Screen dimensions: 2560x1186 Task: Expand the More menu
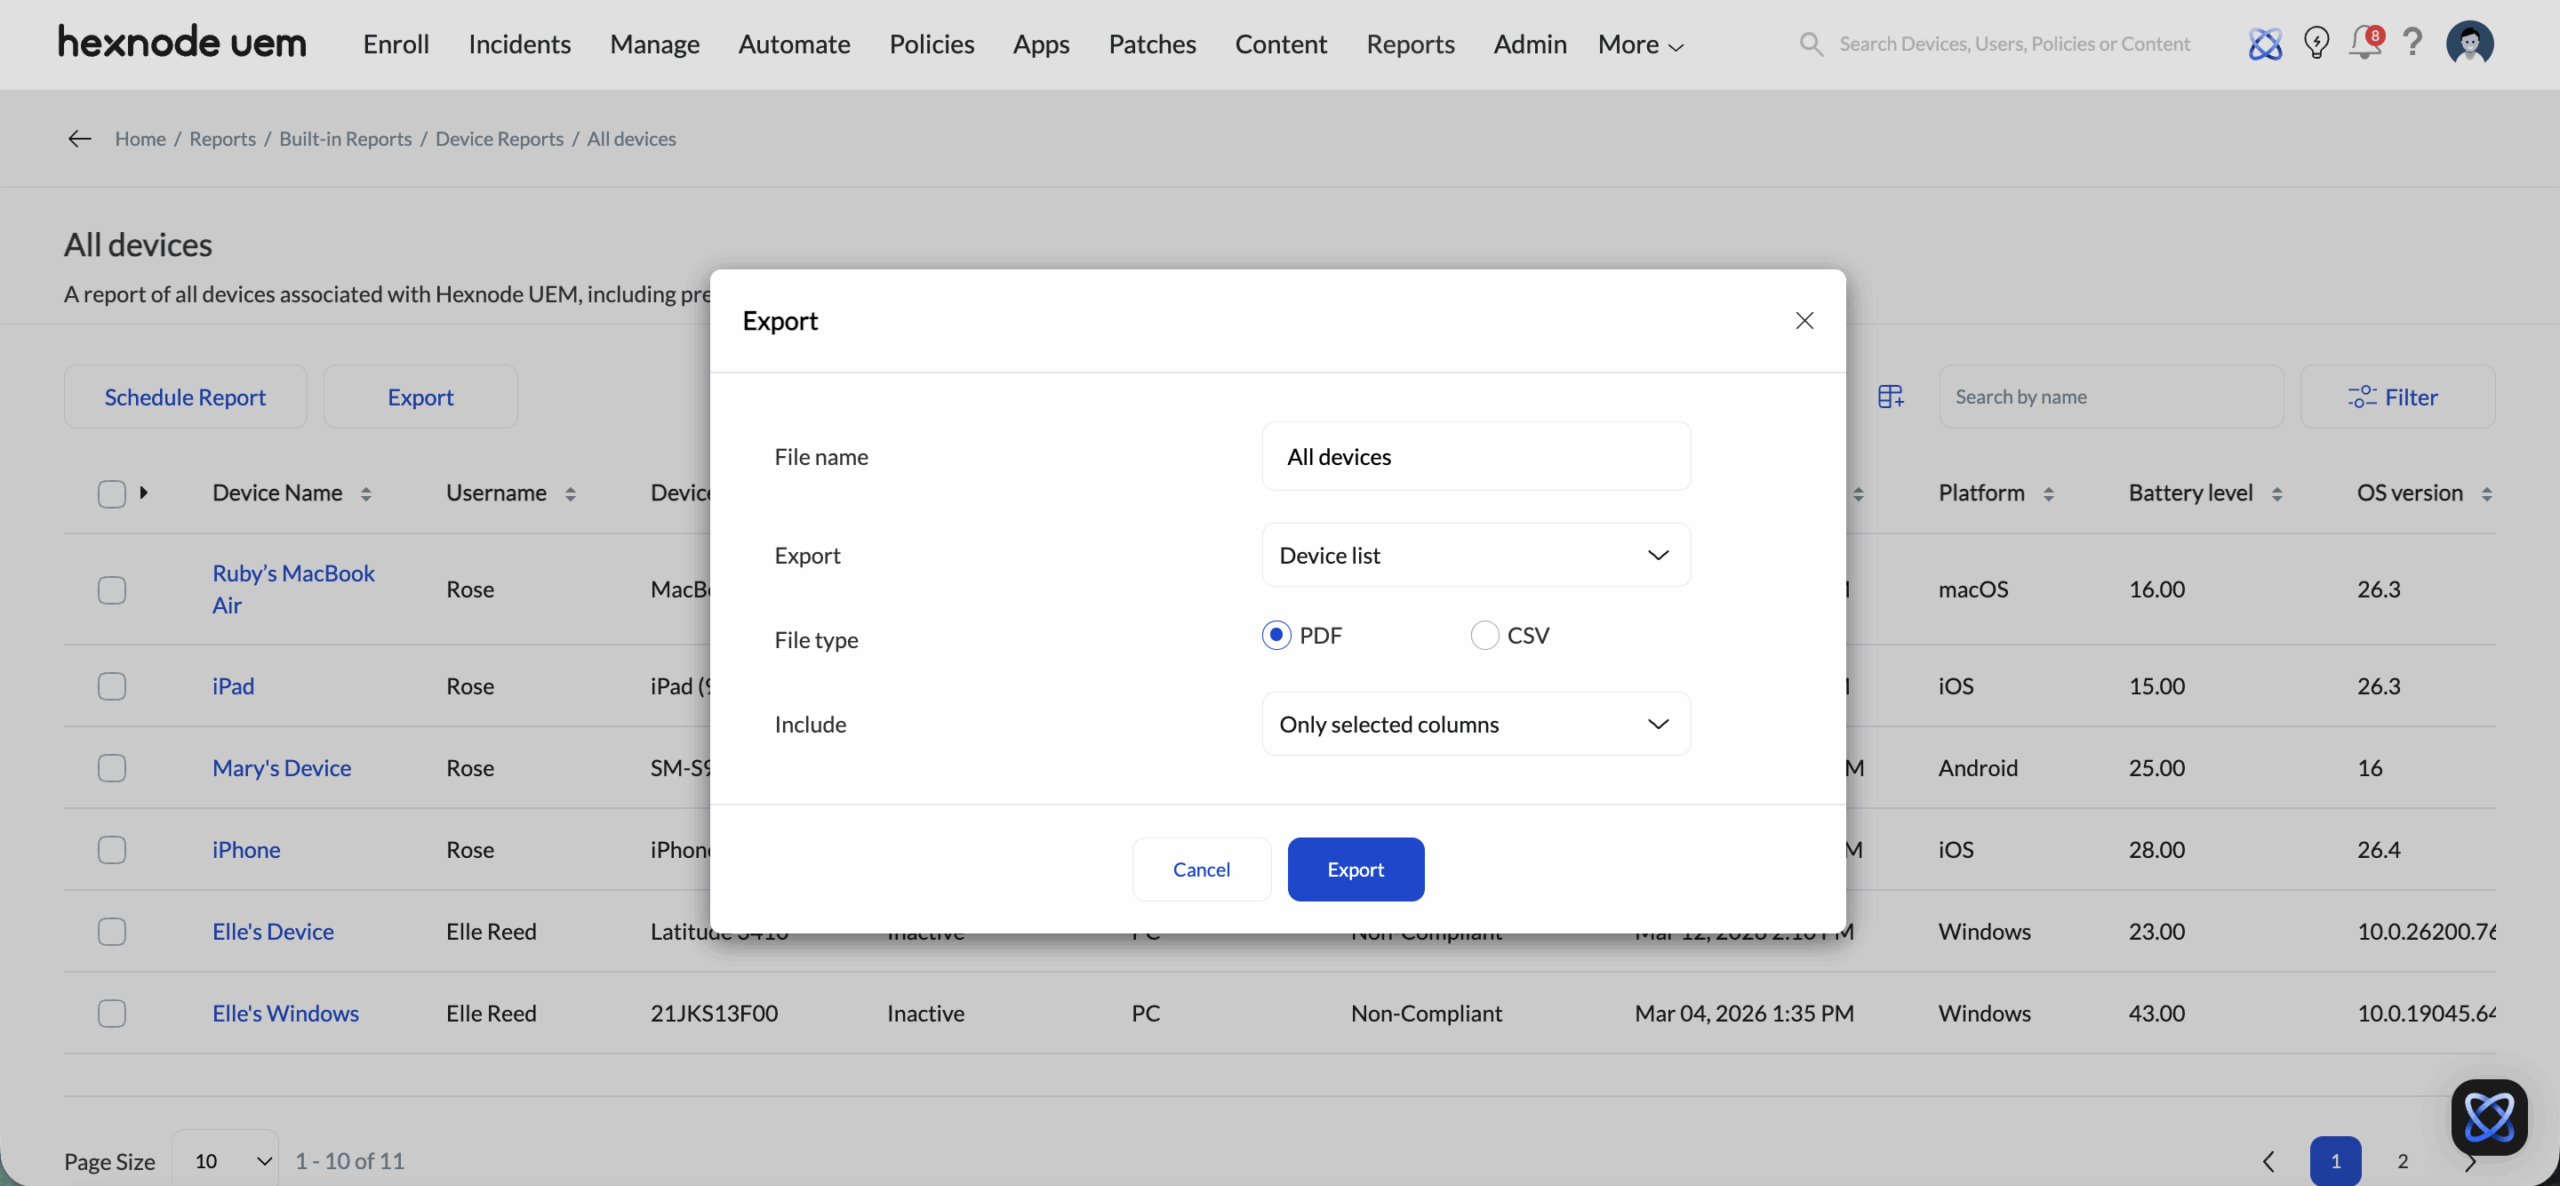[x=1640, y=44]
